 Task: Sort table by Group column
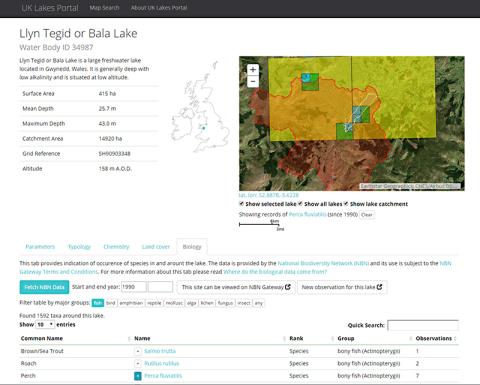point(375,338)
